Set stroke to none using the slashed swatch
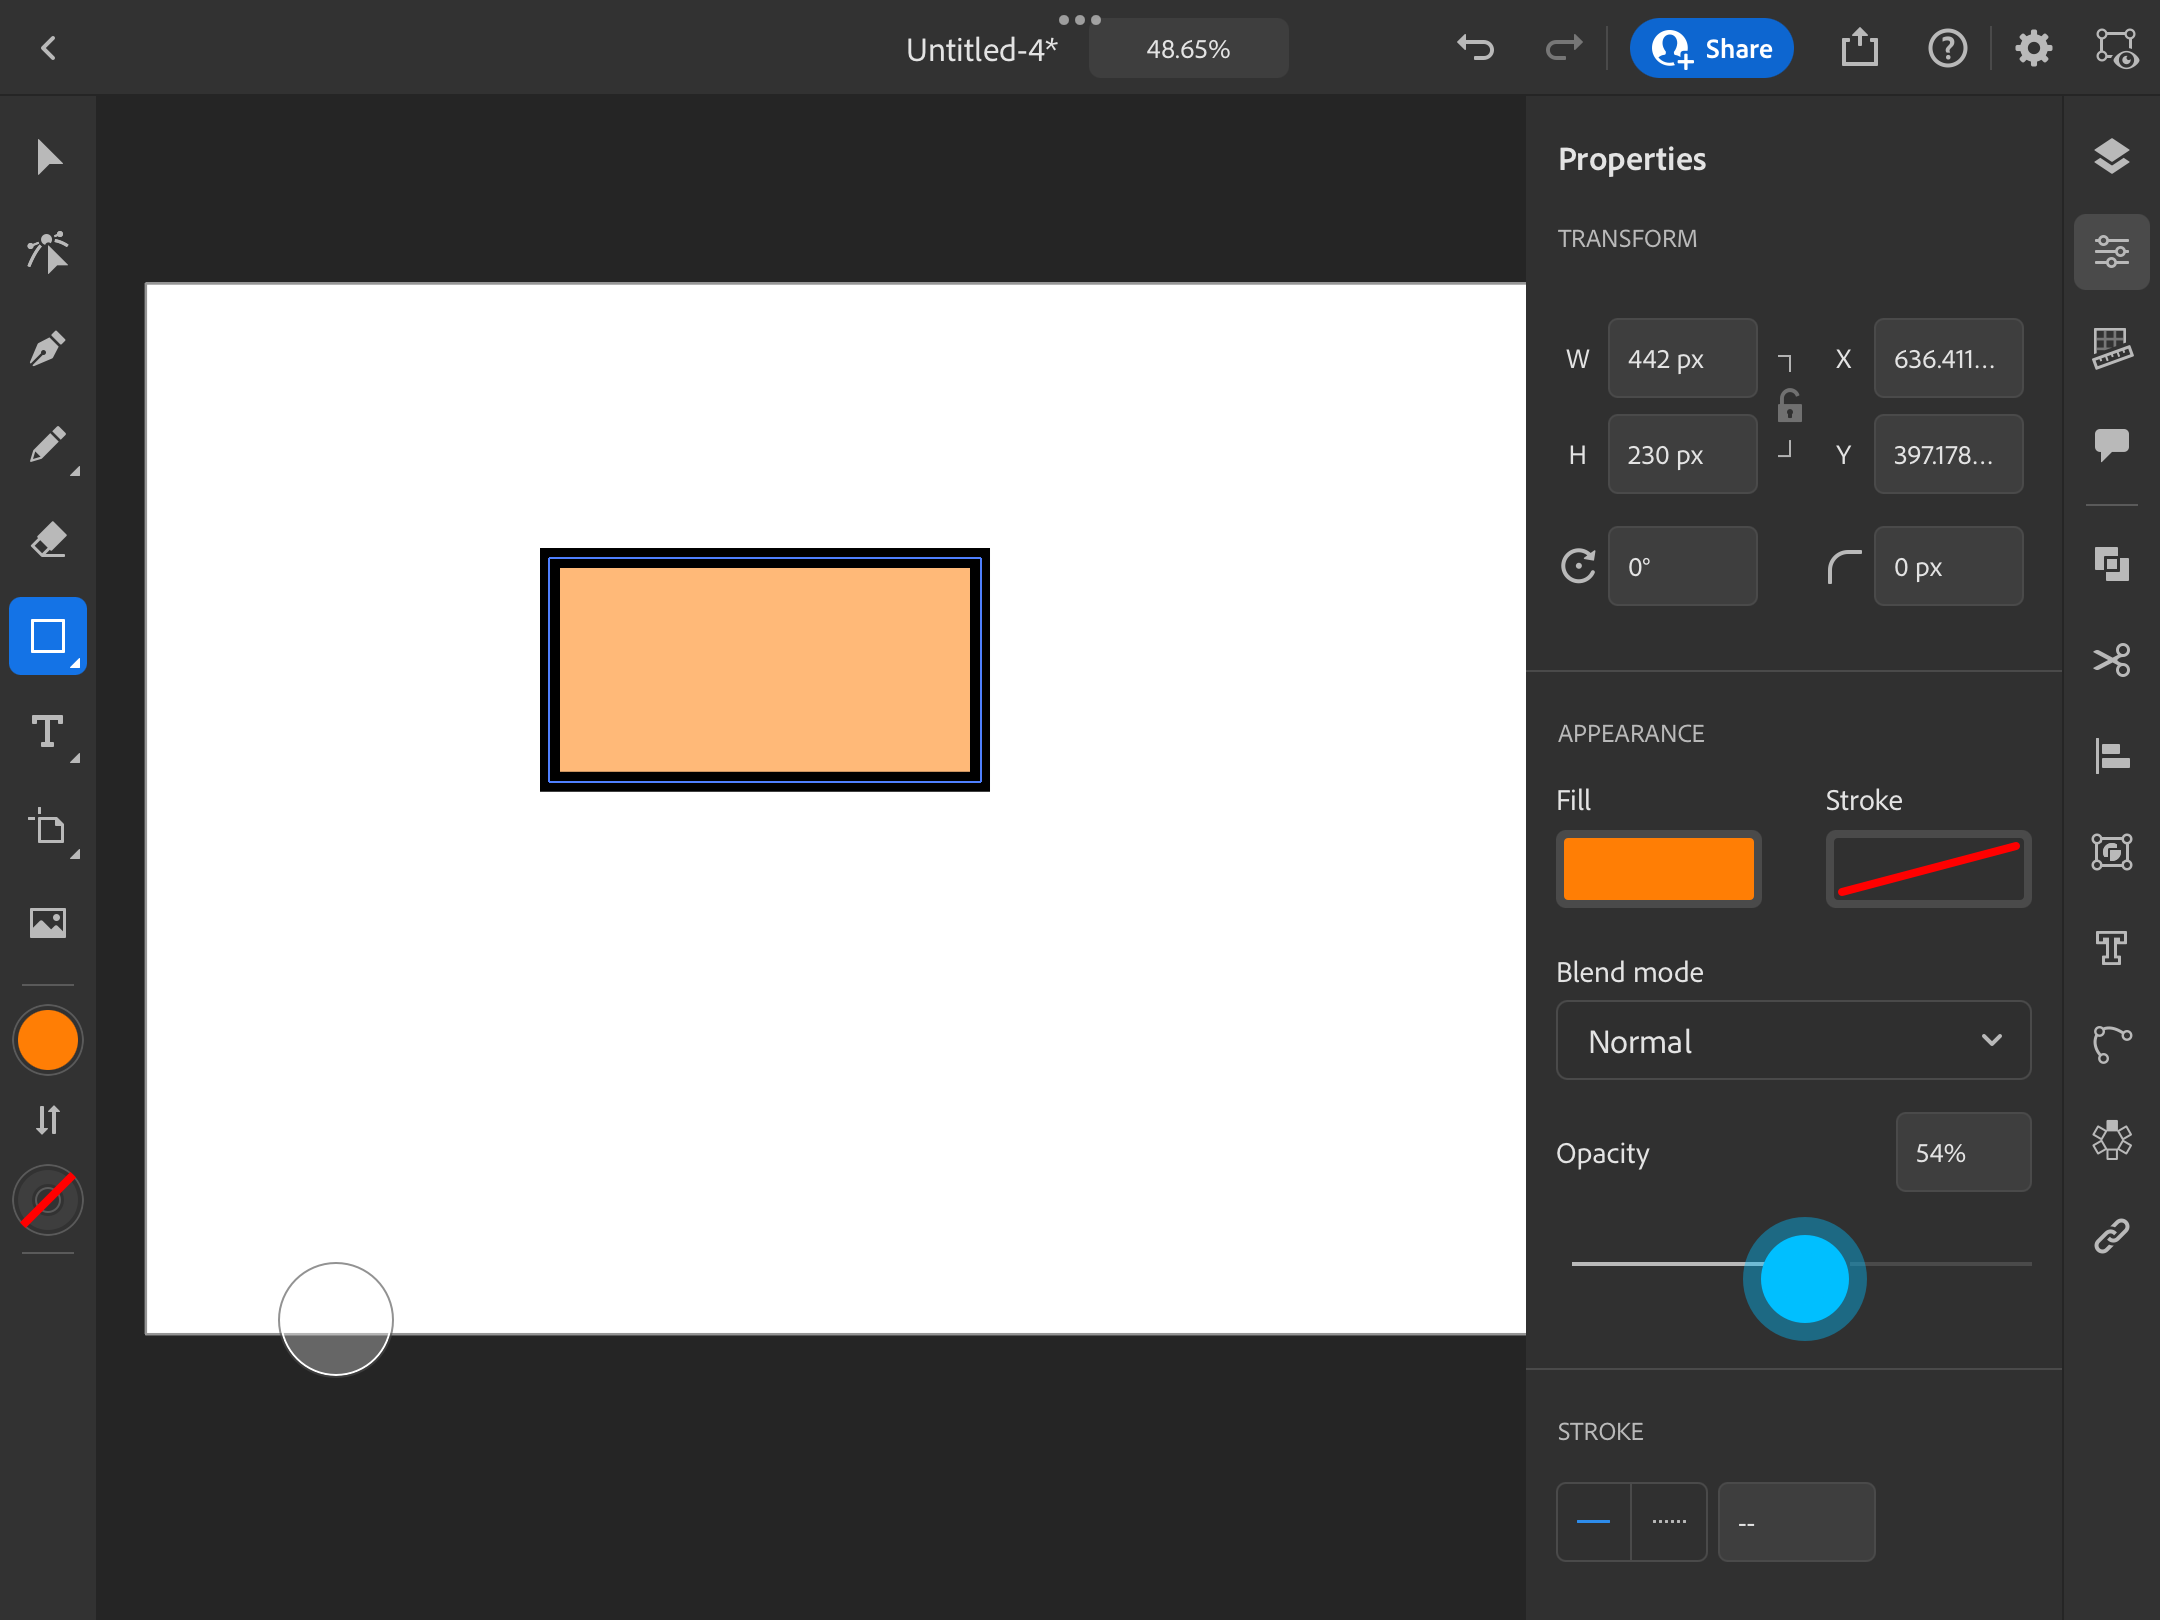 (x=48, y=1200)
